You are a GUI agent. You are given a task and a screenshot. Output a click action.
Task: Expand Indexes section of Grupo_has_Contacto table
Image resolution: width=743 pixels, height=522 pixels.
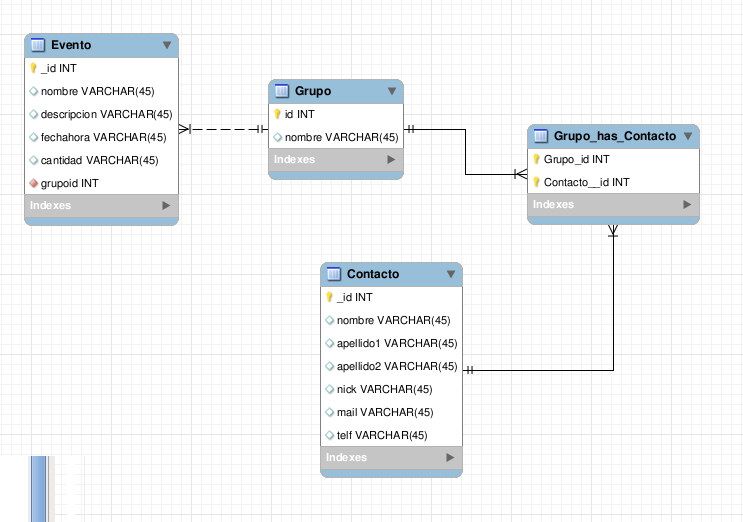point(687,204)
